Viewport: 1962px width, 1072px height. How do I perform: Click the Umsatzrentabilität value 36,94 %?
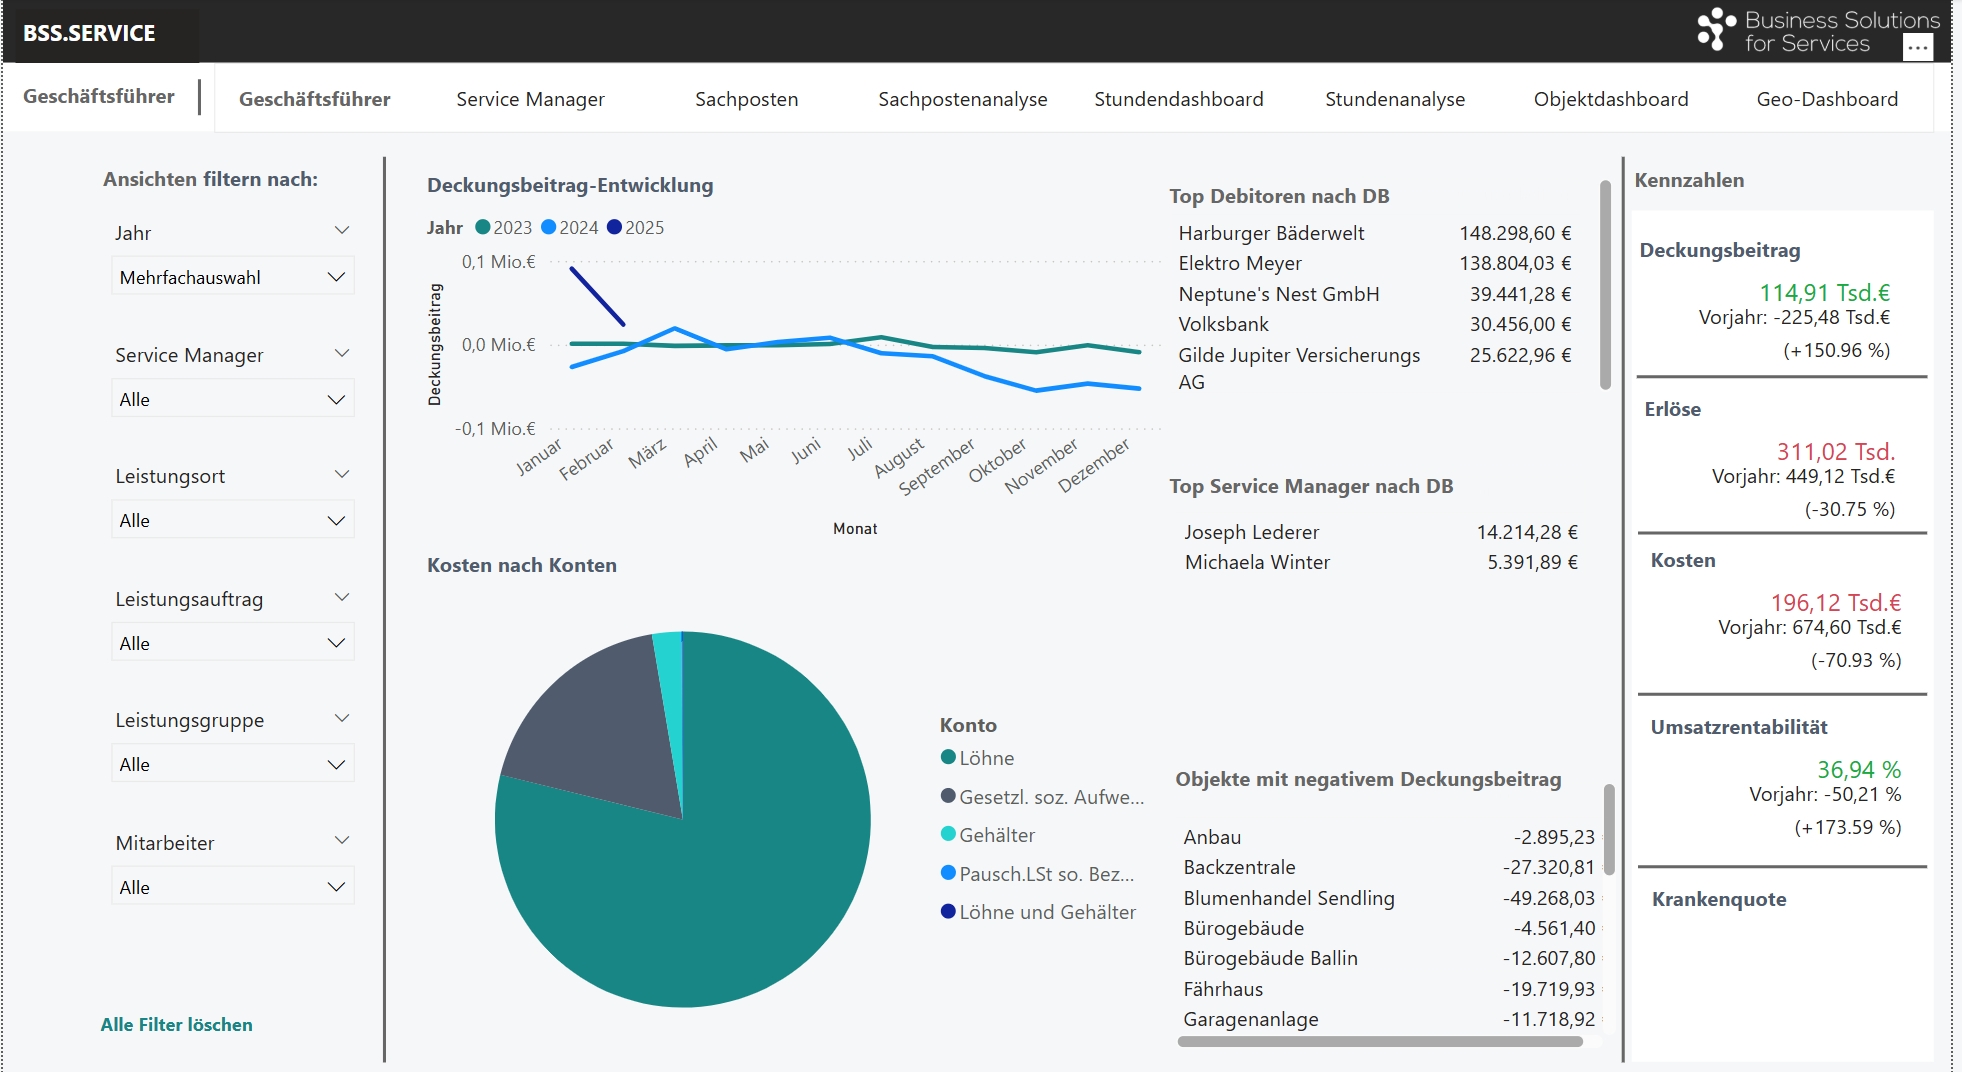(x=1859, y=770)
